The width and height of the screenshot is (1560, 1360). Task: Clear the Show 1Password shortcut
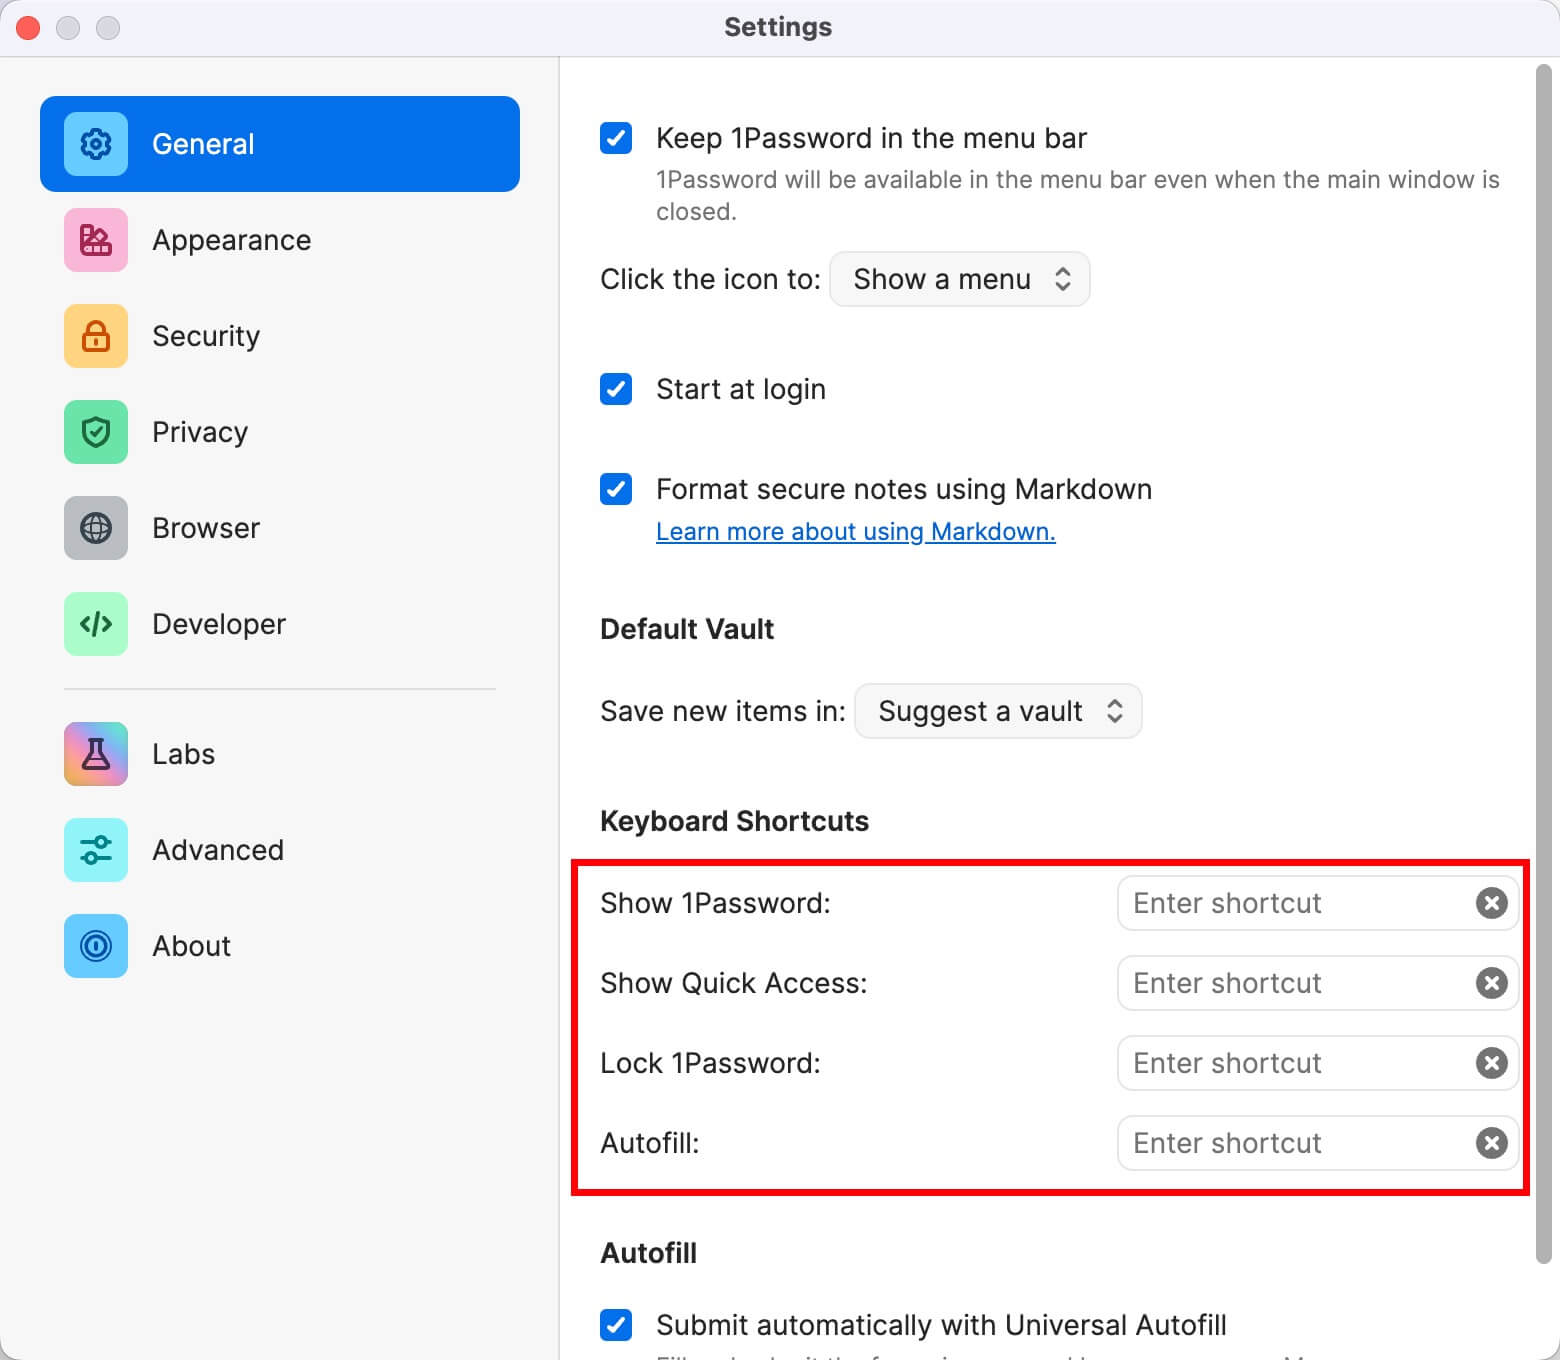coord(1491,903)
